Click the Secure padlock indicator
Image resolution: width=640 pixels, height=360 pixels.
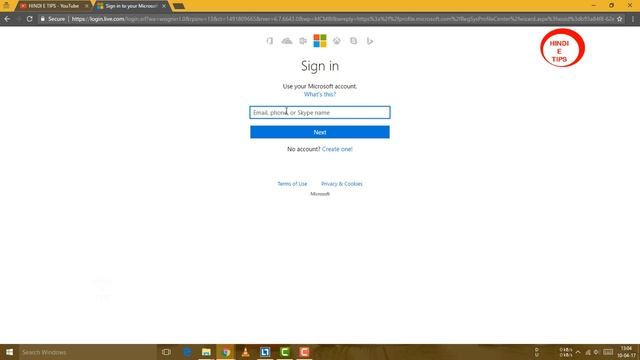52,19
